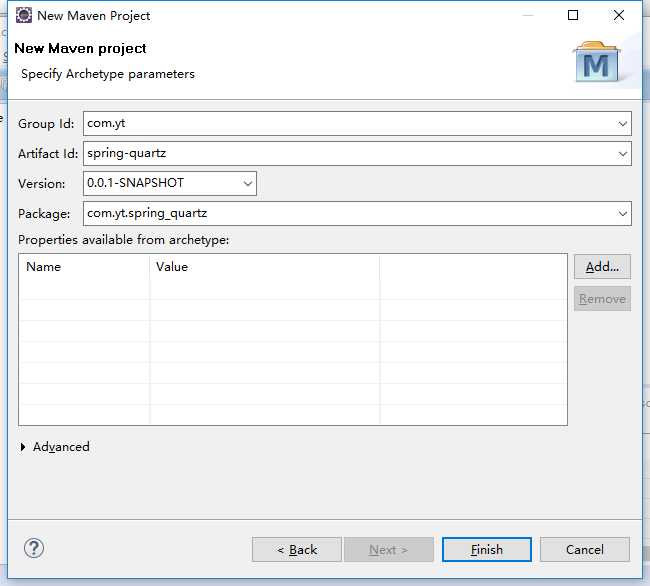This screenshot has width=650, height=586.
Task: Click the Cancel button
Action: 585,550
